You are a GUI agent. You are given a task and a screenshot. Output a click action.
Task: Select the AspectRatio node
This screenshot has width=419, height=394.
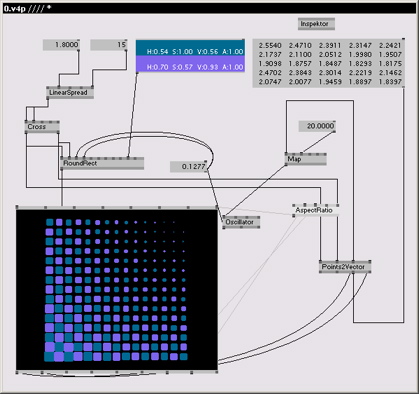click(x=316, y=210)
